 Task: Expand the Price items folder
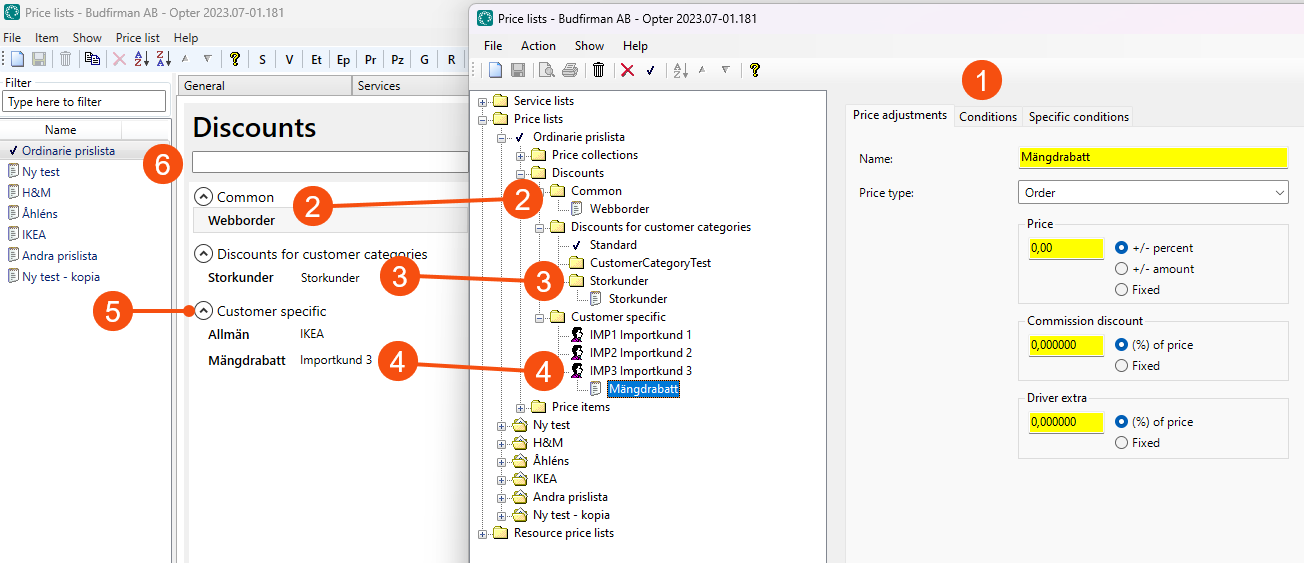(522, 407)
